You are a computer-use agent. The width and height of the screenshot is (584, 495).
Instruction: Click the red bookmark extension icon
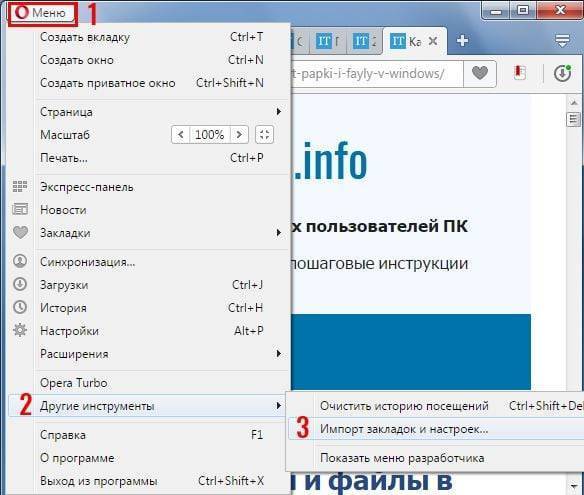[520, 73]
